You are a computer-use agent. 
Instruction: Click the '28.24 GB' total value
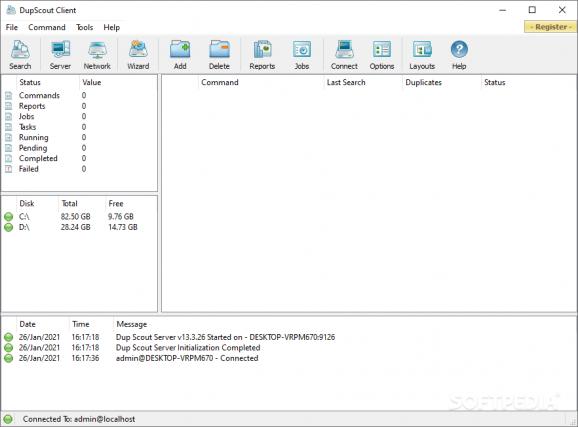[x=76, y=227]
